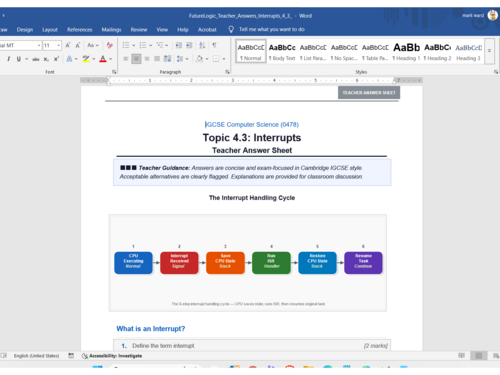500x375 pixels.
Task: Click the font size box showing 11
Action: coord(50,45)
